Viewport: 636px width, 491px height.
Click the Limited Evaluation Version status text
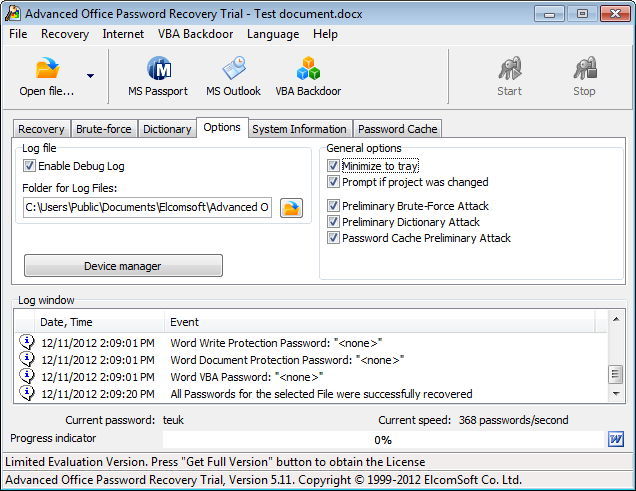(215, 462)
